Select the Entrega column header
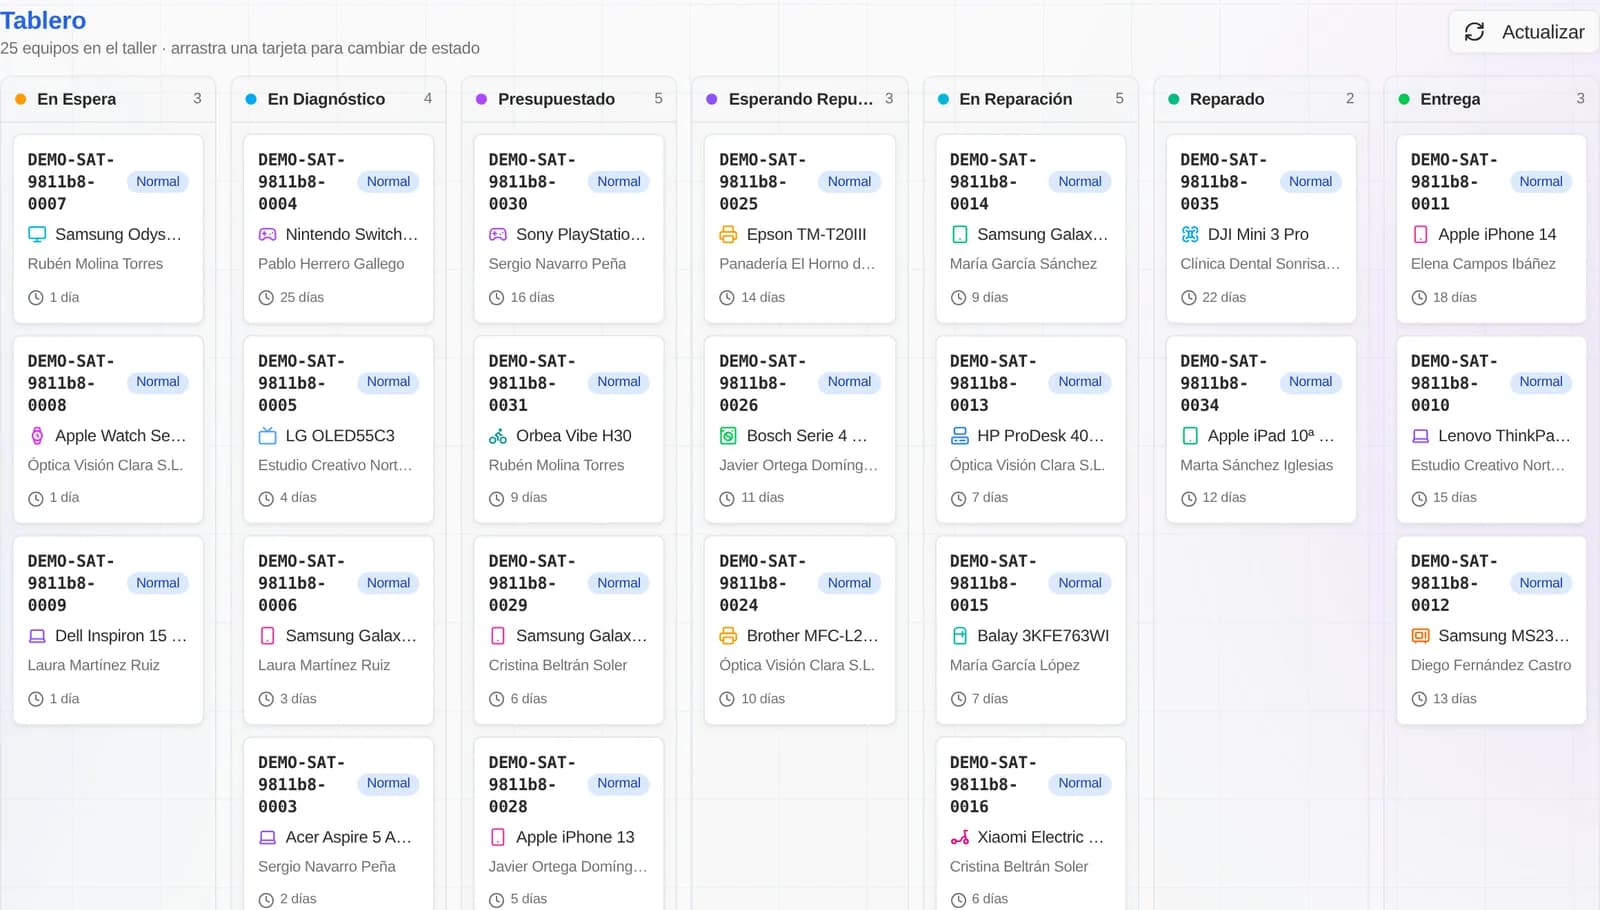The width and height of the screenshot is (1600, 910). (x=1491, y=99)
